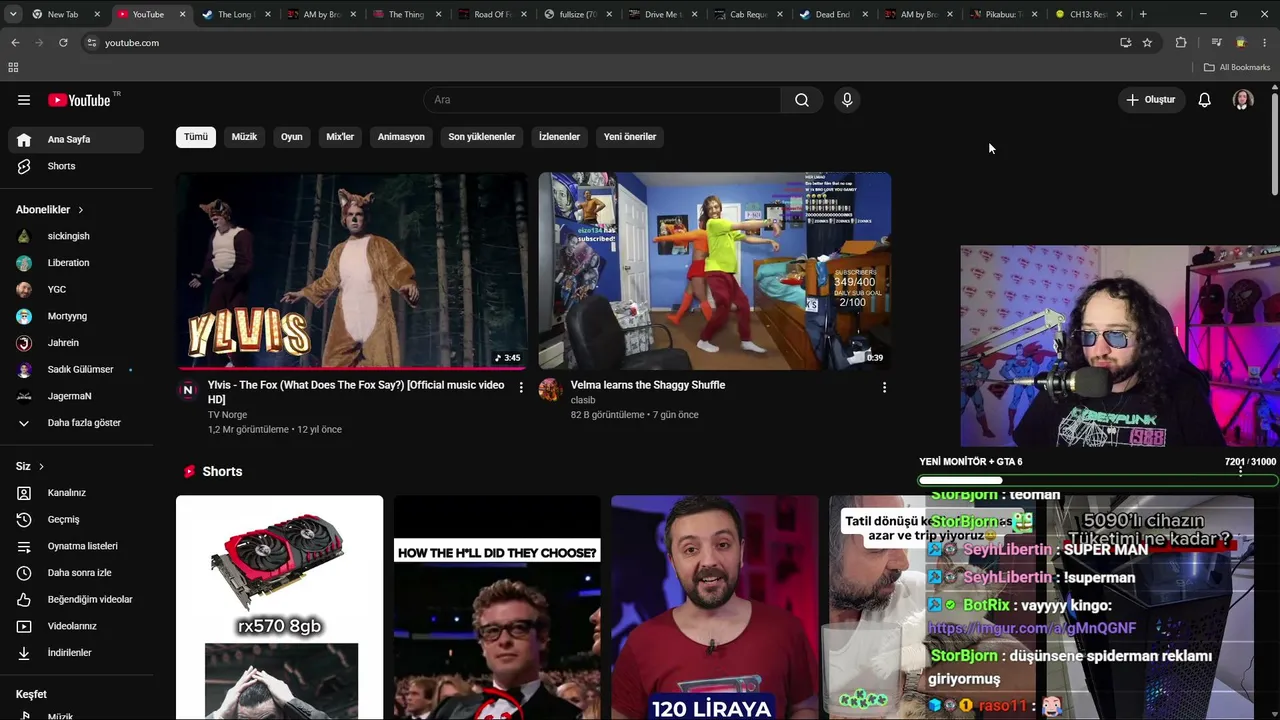Open the TV Norge channel avatar

coord(187,390)
